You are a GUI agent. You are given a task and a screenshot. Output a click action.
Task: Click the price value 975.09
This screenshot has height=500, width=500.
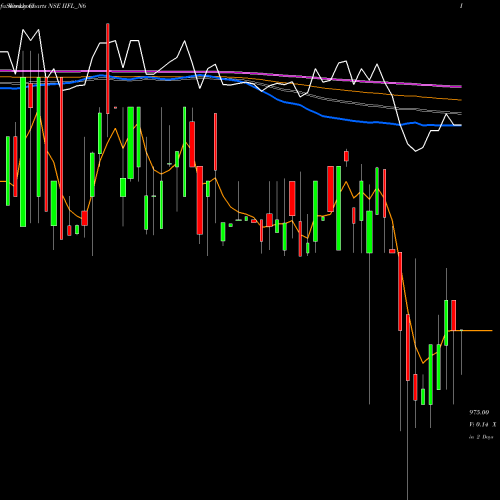tap(479, 412)
